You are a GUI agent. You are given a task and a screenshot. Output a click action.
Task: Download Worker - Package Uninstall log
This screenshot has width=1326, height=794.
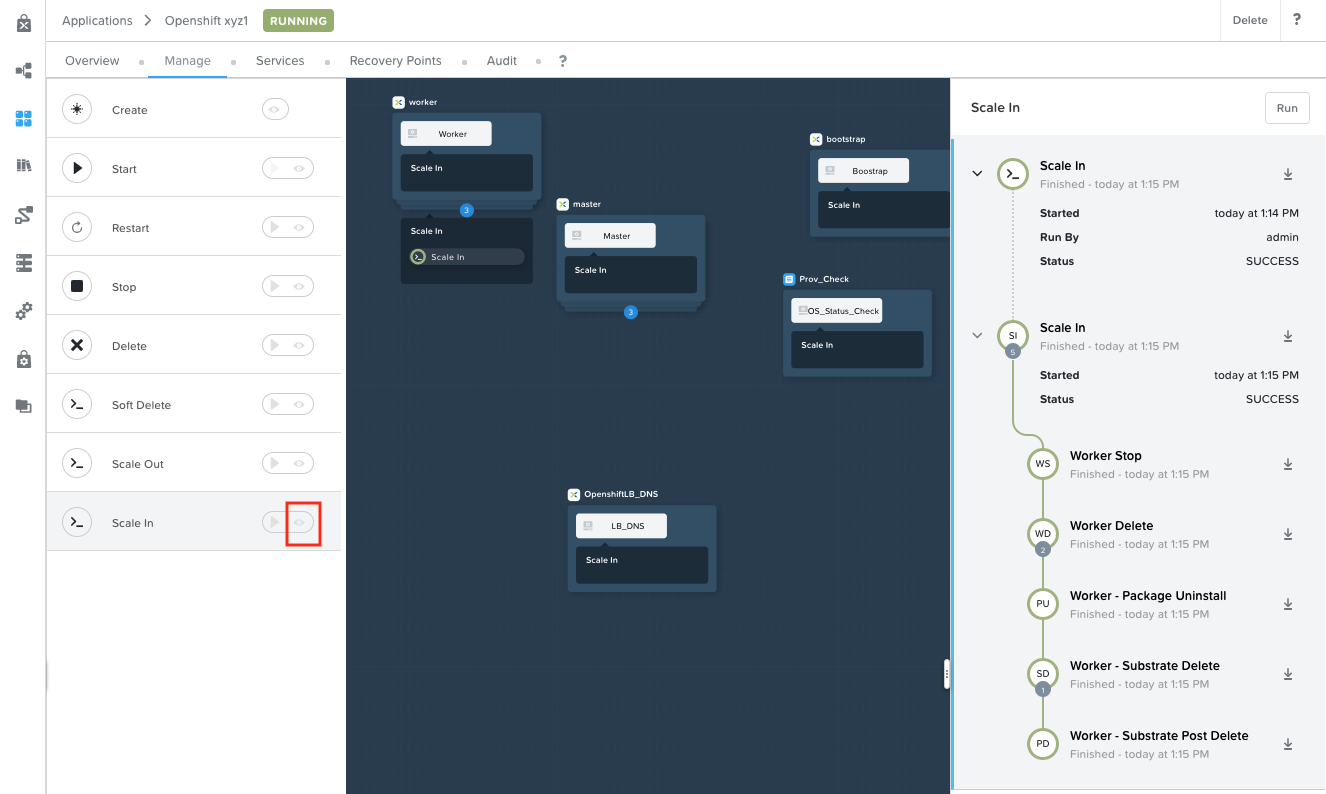[x=1288, y=604]
